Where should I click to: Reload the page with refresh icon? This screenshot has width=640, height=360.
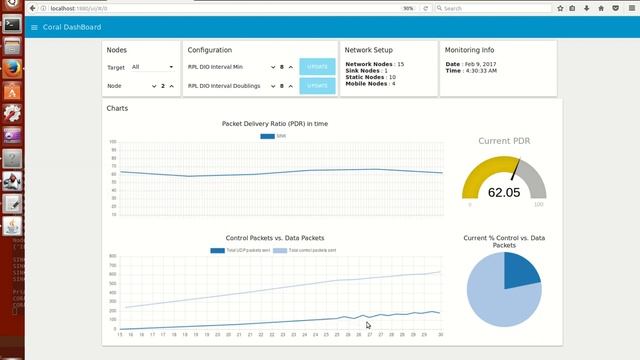point(425,8)
